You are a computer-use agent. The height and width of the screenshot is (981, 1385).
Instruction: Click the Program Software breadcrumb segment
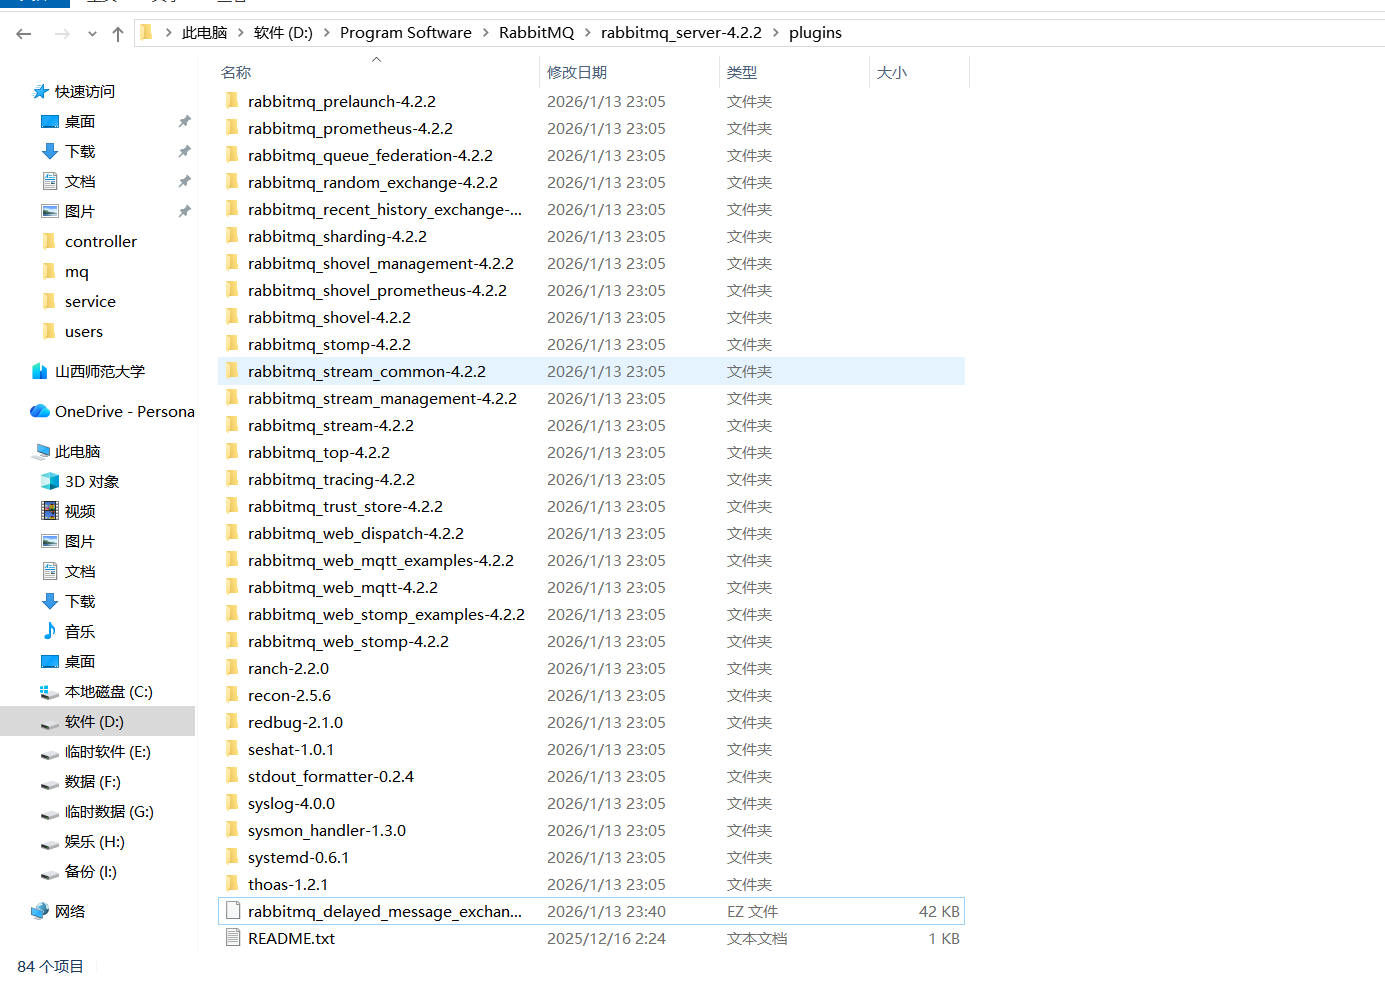coord(406,33)
